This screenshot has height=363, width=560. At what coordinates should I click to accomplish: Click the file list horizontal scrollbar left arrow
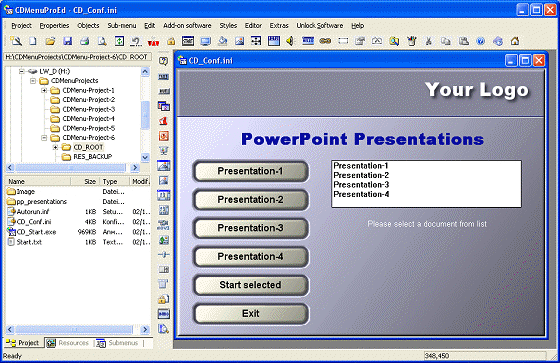click(x=10, y=329)
